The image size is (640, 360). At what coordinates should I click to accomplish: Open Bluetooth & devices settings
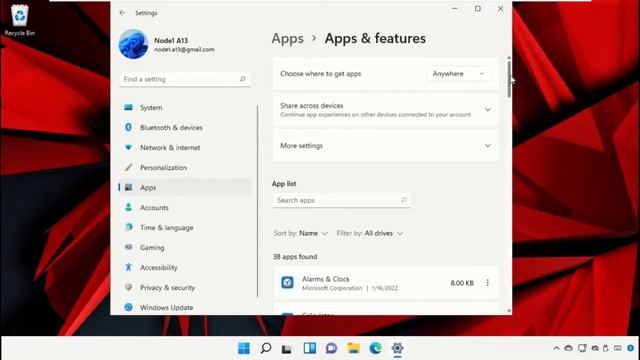[185, 127]
